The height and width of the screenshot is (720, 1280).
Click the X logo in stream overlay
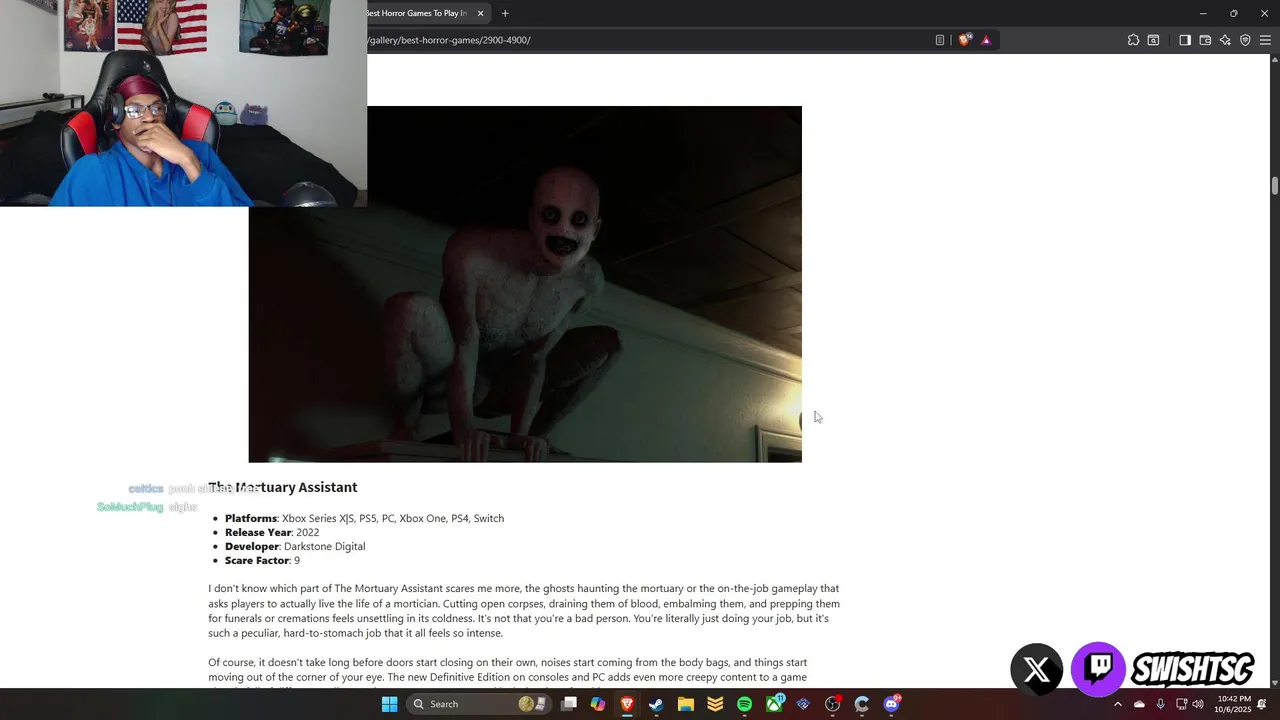[x=1037, y=669]
